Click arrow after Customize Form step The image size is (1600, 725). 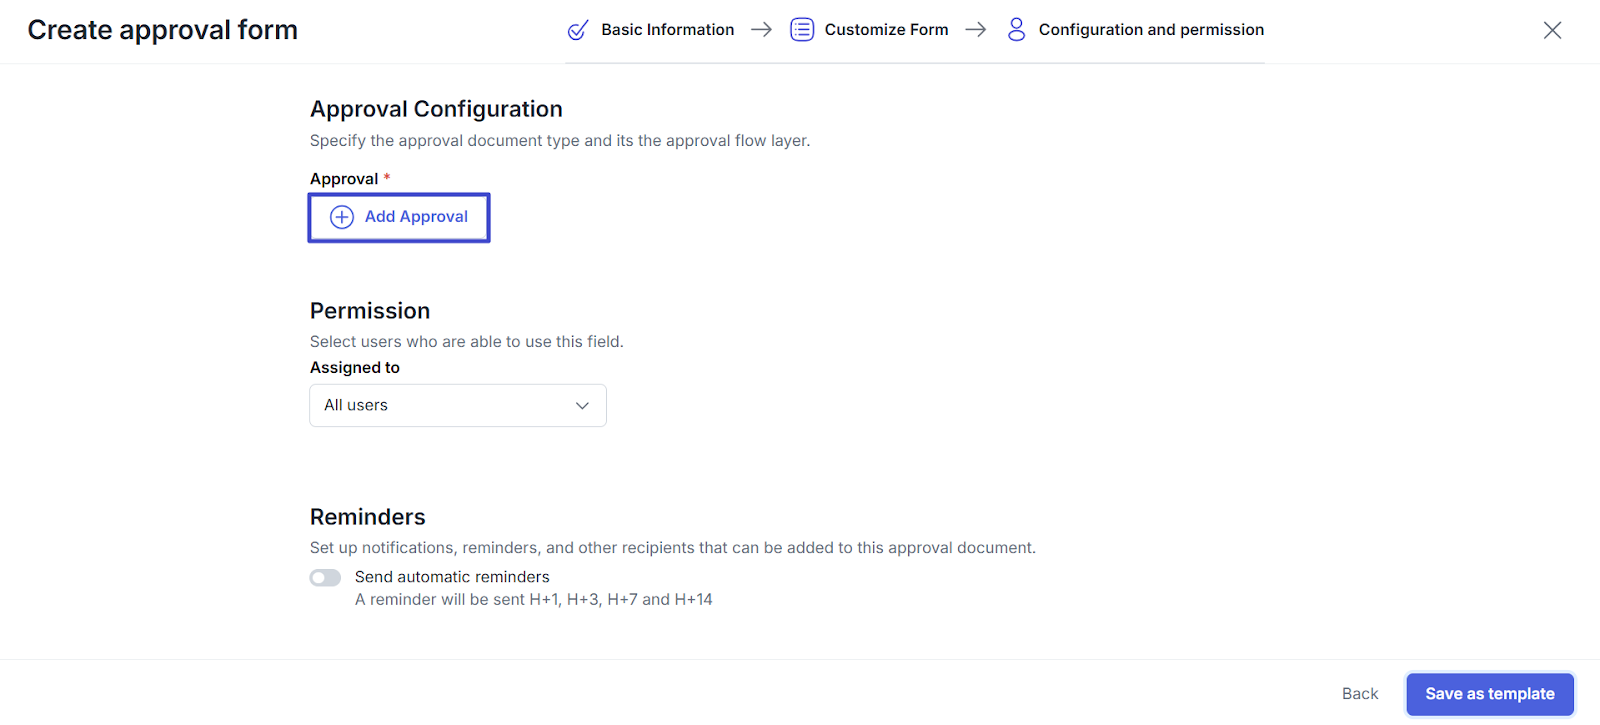[x=975, y=30]
